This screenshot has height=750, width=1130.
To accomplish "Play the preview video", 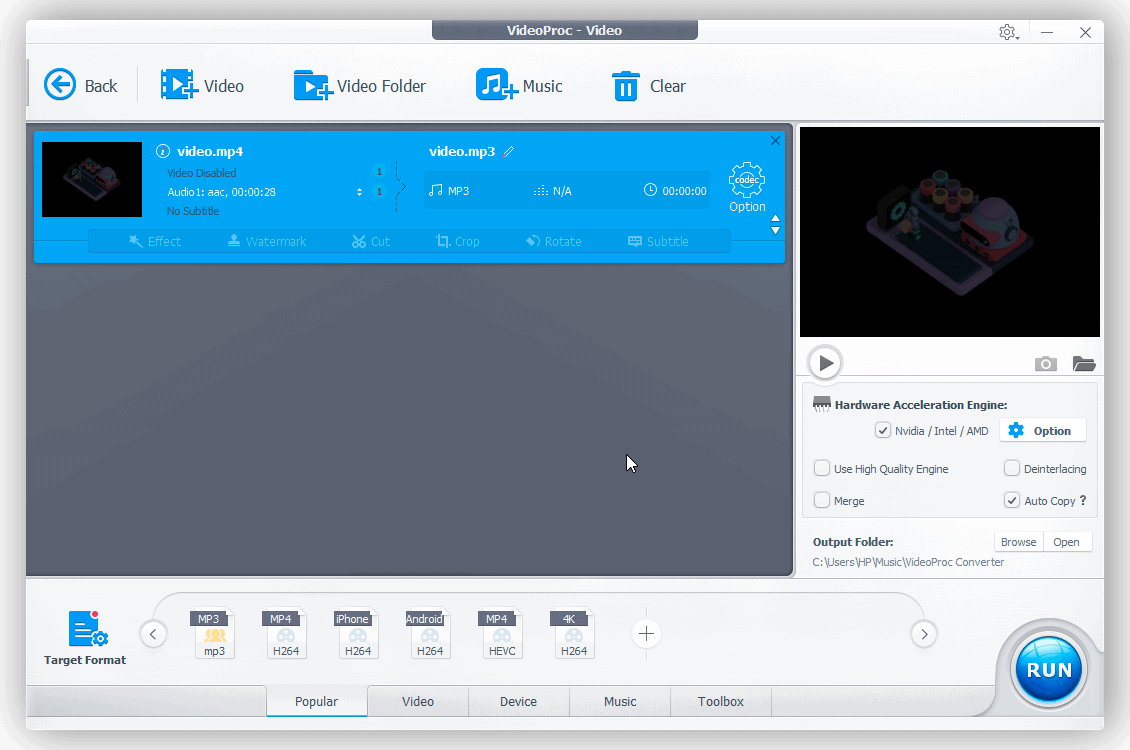I will coord(825,363).
